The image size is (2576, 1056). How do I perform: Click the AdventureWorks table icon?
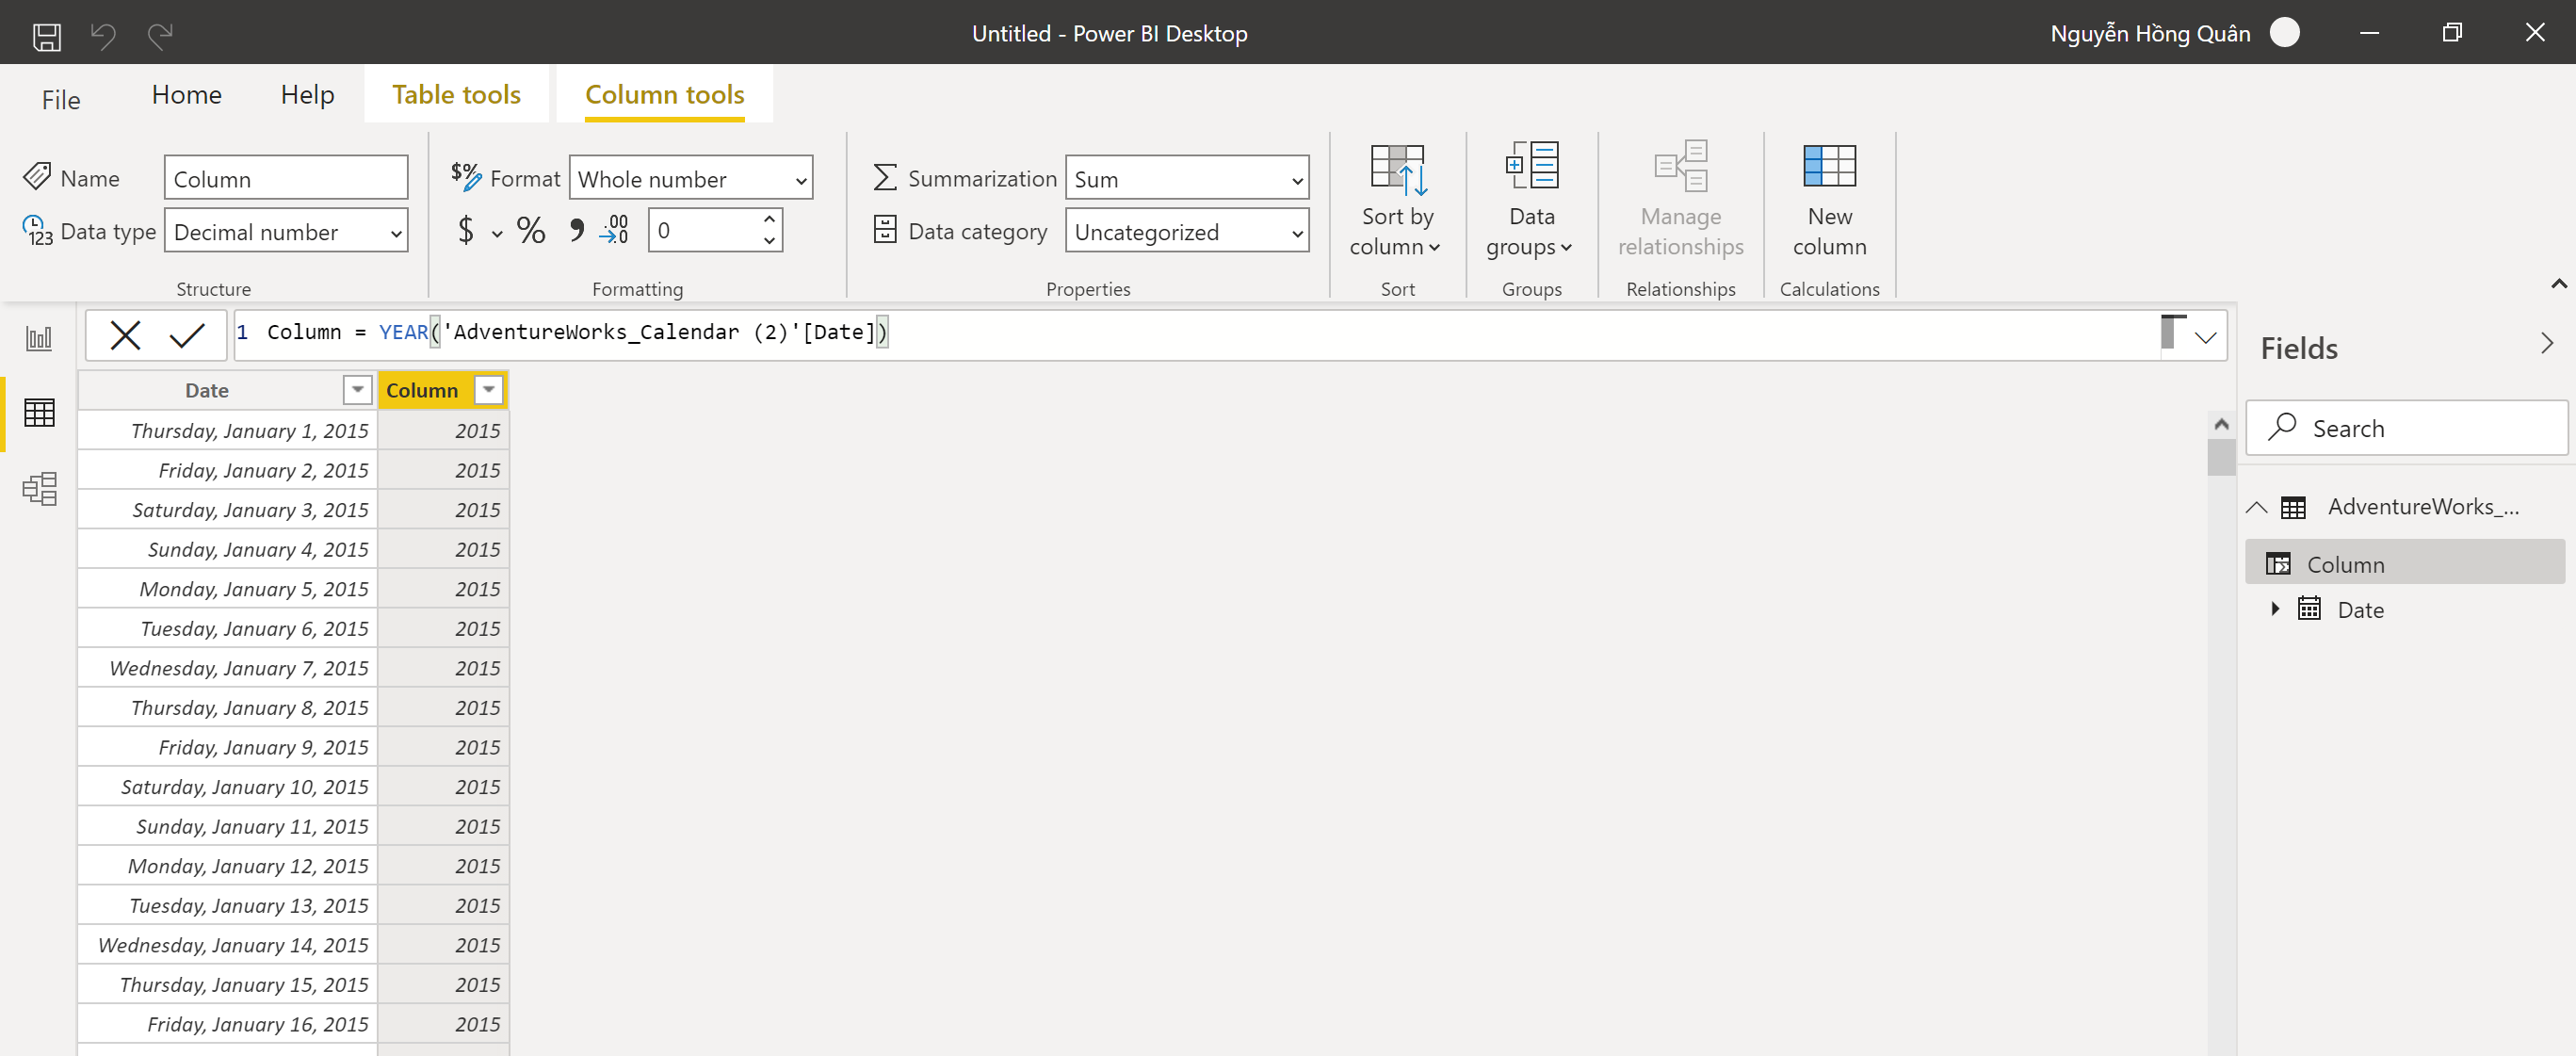coord(2293,507)
